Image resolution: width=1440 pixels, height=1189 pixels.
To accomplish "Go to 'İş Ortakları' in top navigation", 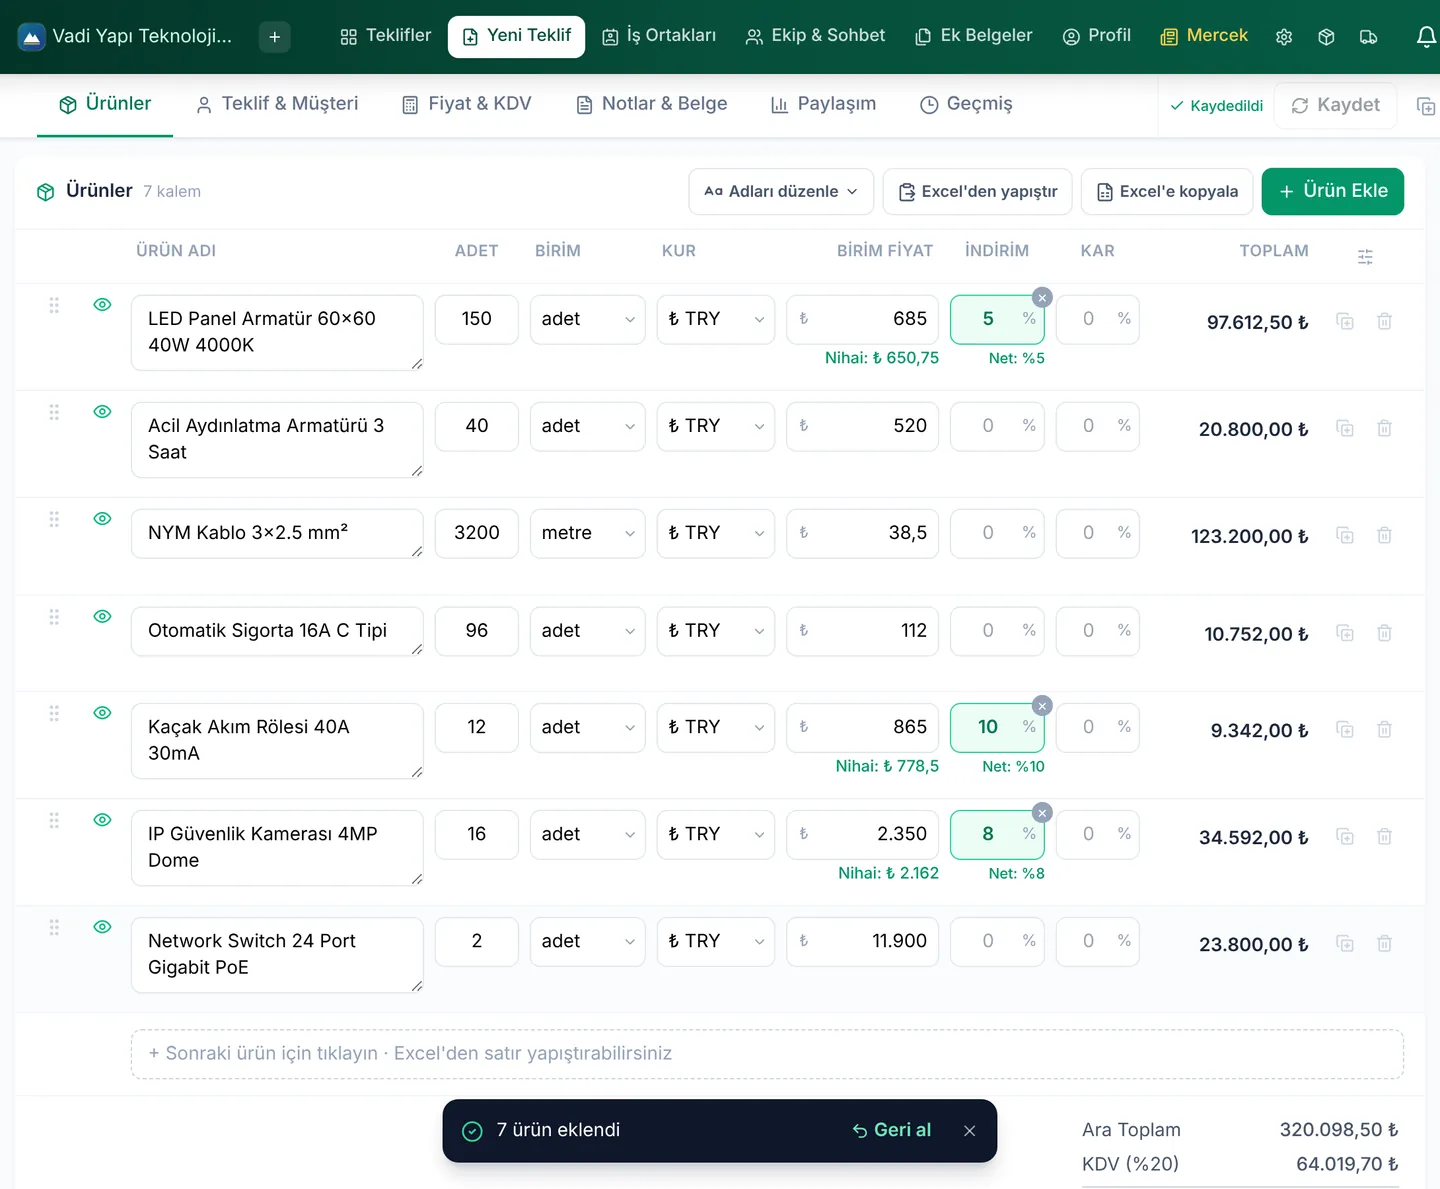I will [659, 36].
